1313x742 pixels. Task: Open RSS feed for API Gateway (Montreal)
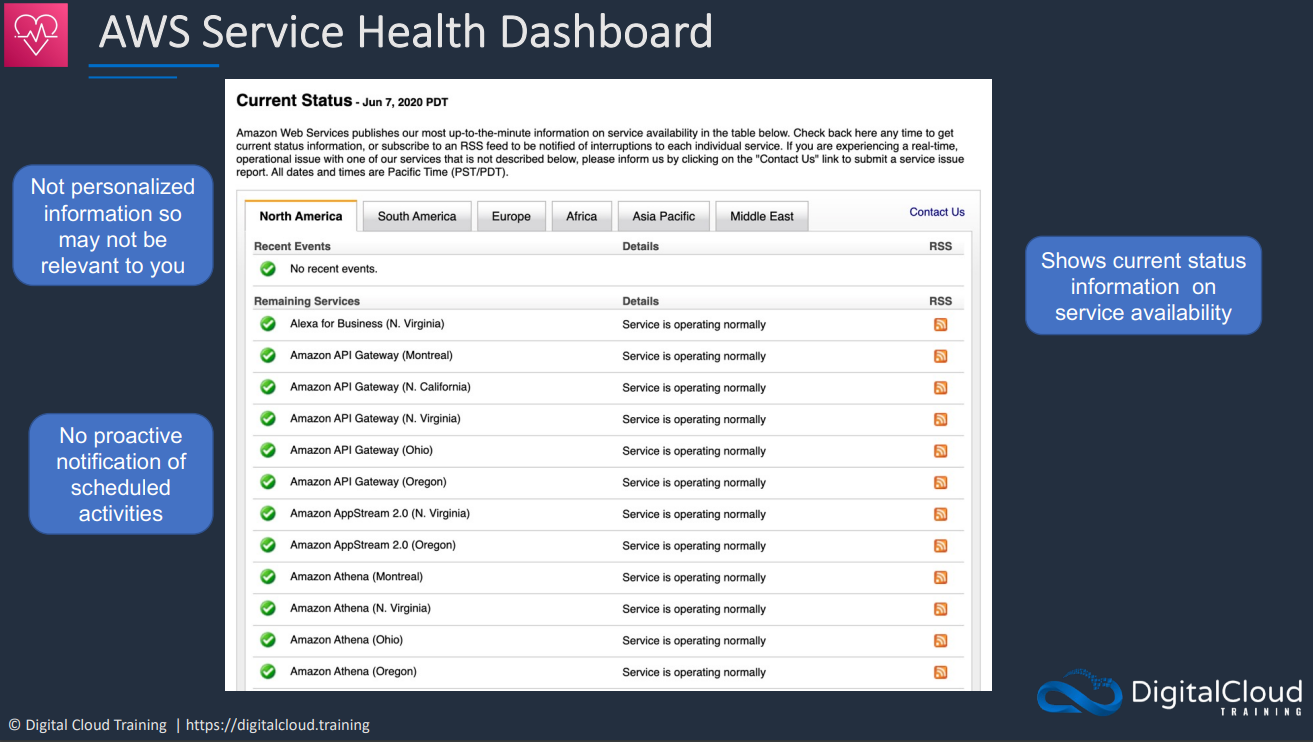click(940, 356)
